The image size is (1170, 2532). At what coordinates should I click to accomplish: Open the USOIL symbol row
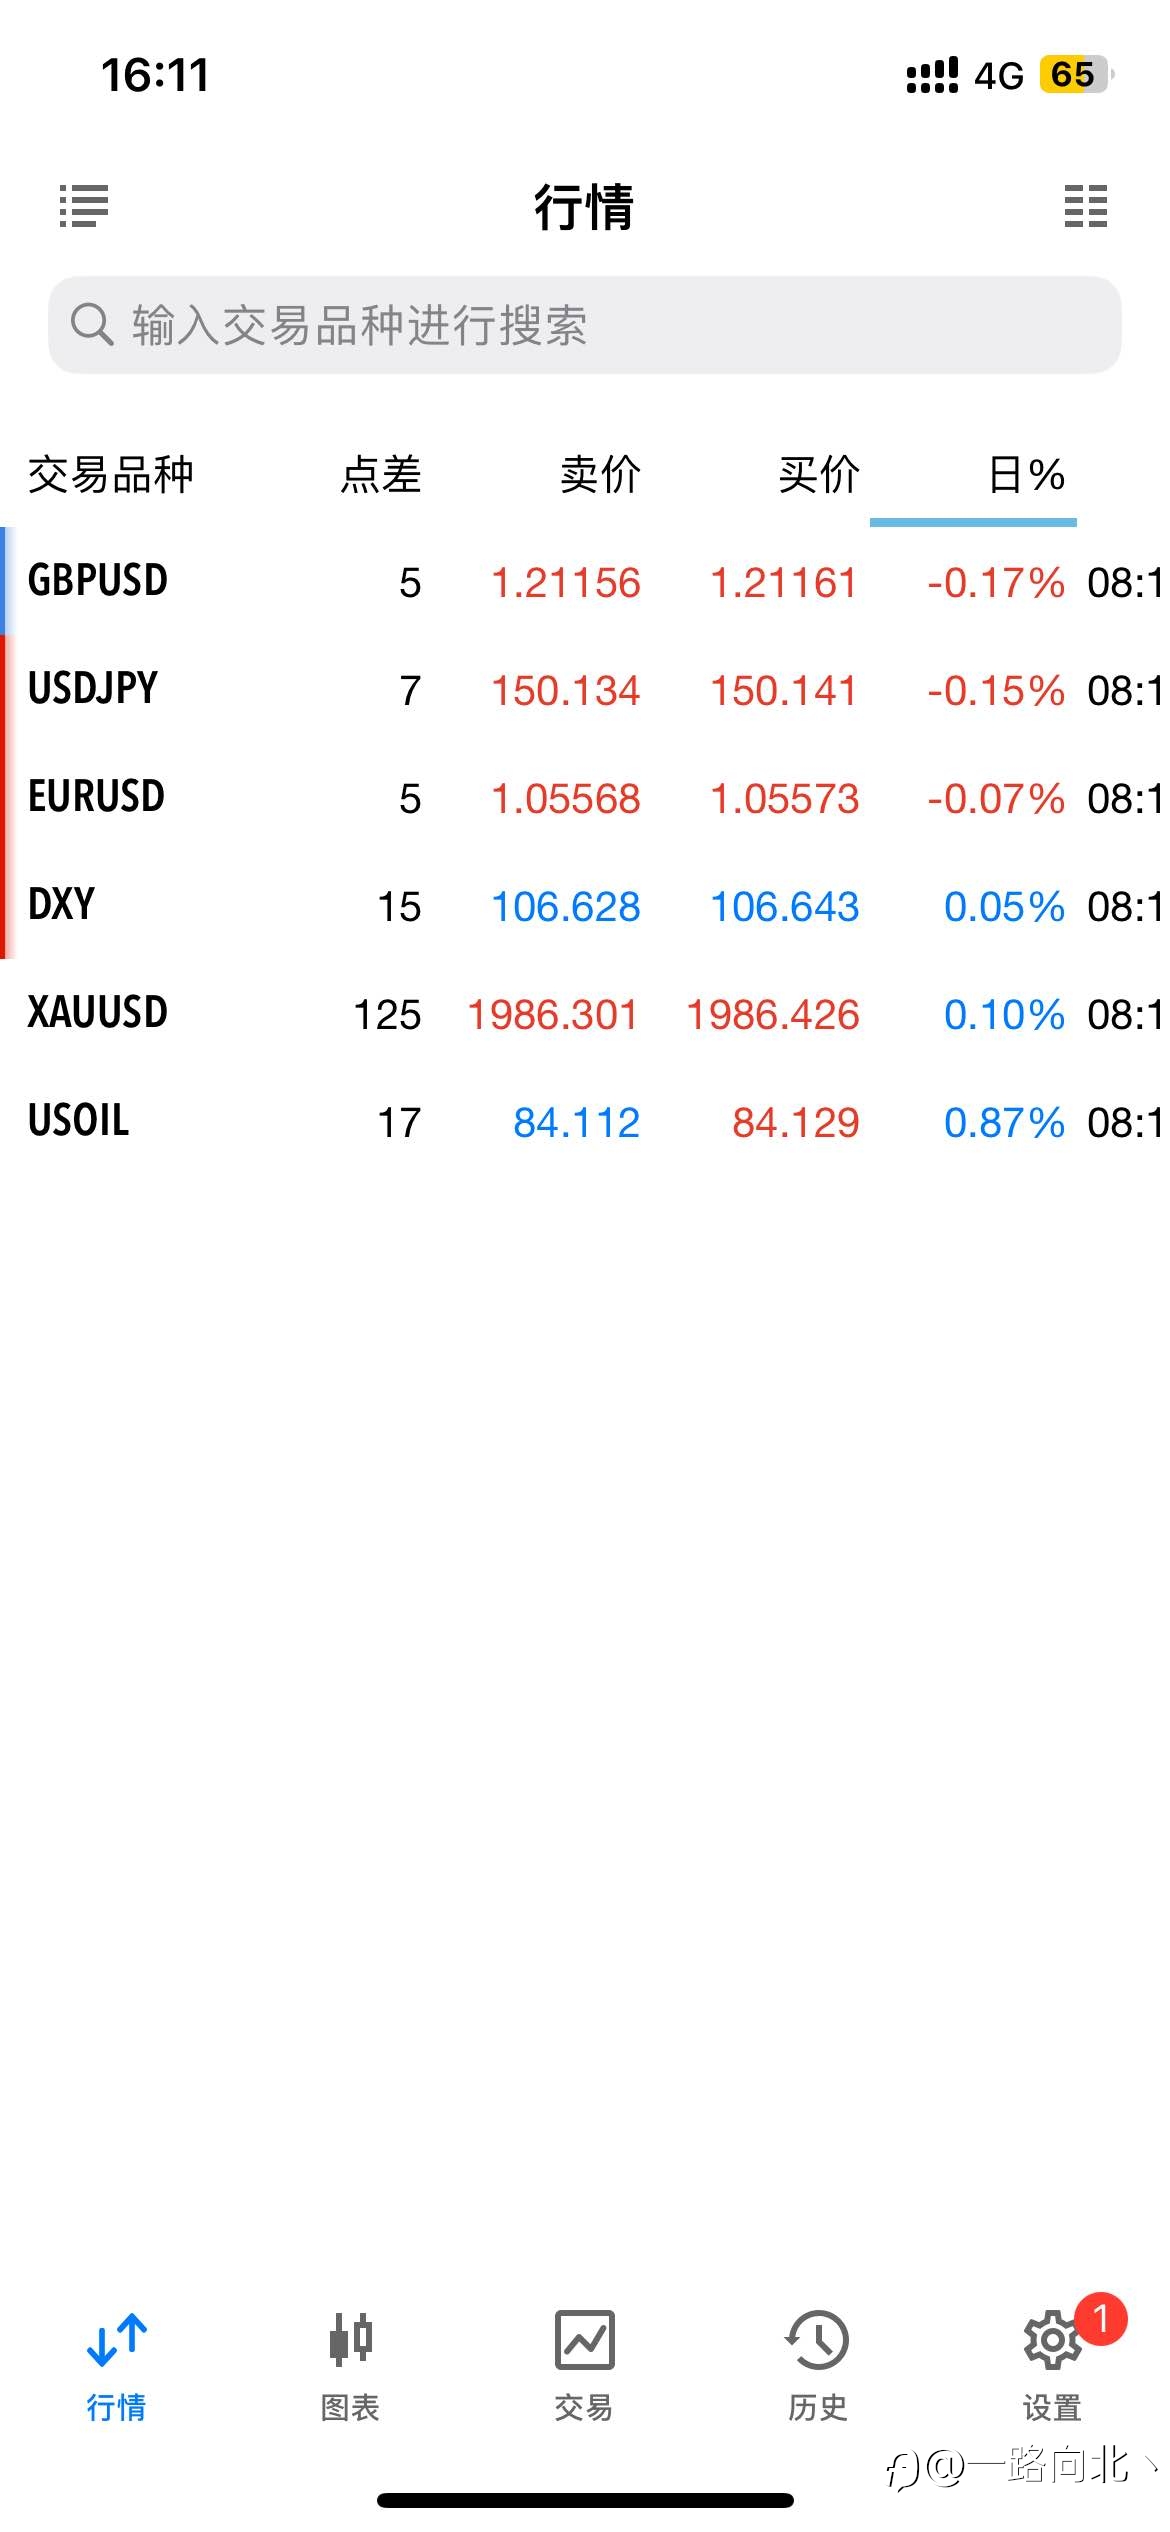pyautogui.click(x=585, y=1121)
